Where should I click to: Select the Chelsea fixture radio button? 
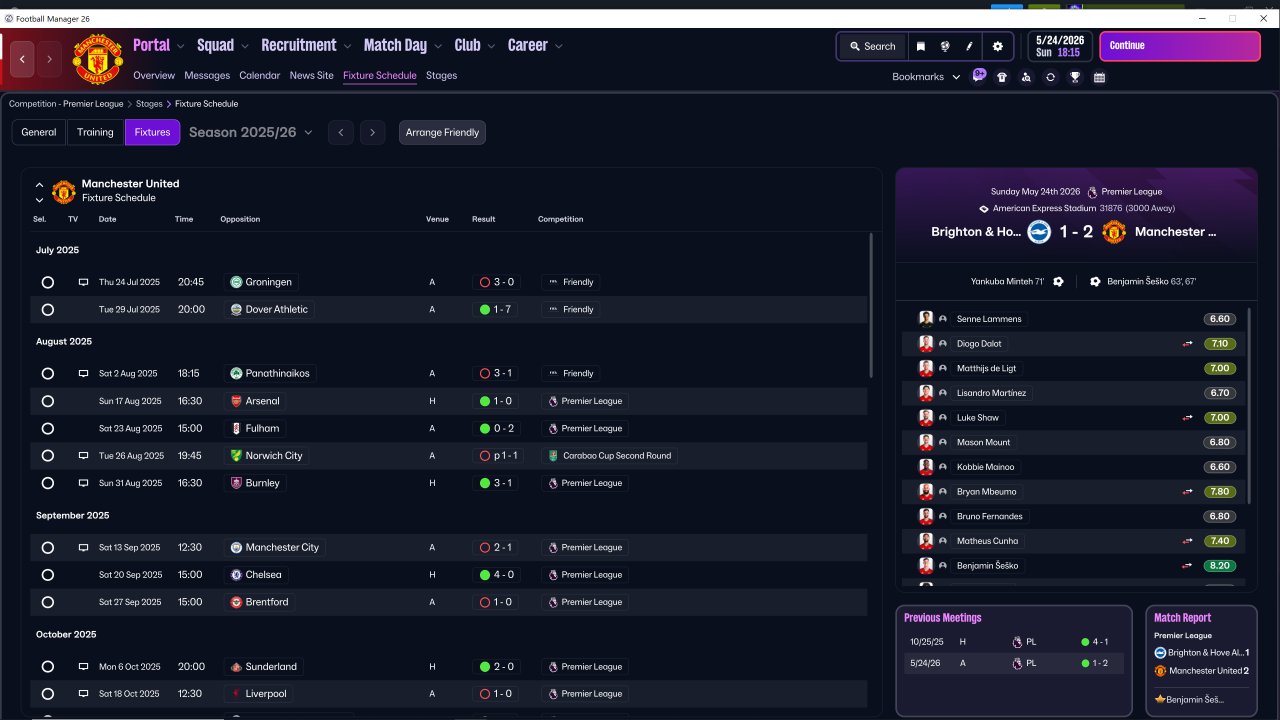coord(47,575)
